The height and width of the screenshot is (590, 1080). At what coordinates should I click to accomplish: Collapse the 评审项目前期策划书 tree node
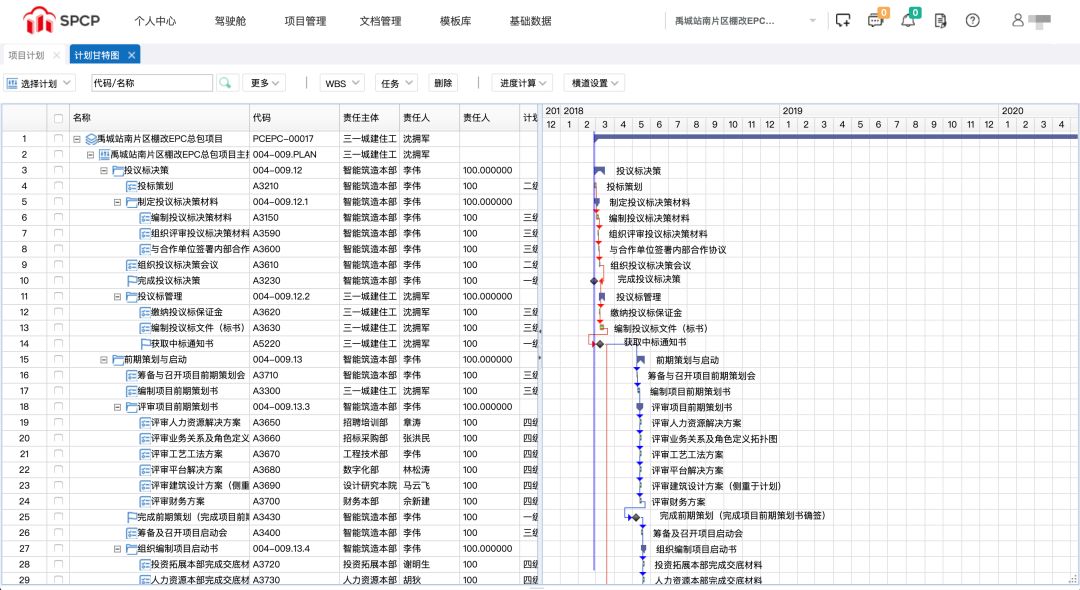coord(117,407)
